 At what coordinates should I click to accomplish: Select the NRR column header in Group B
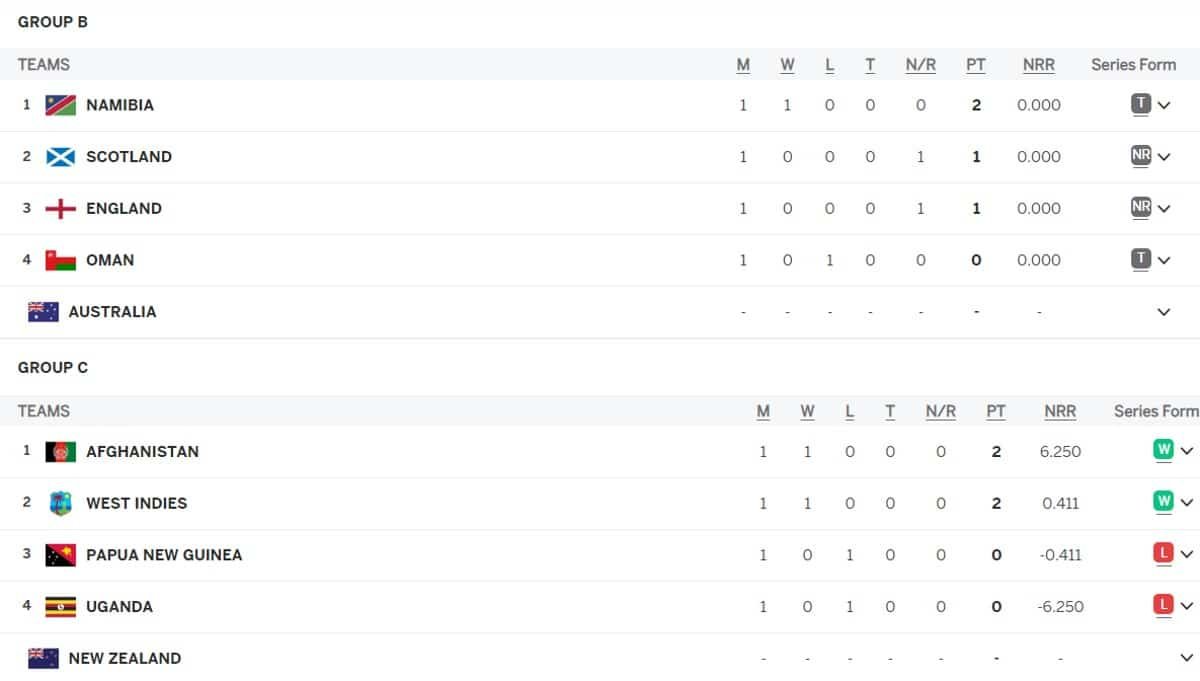(1038, 64)
